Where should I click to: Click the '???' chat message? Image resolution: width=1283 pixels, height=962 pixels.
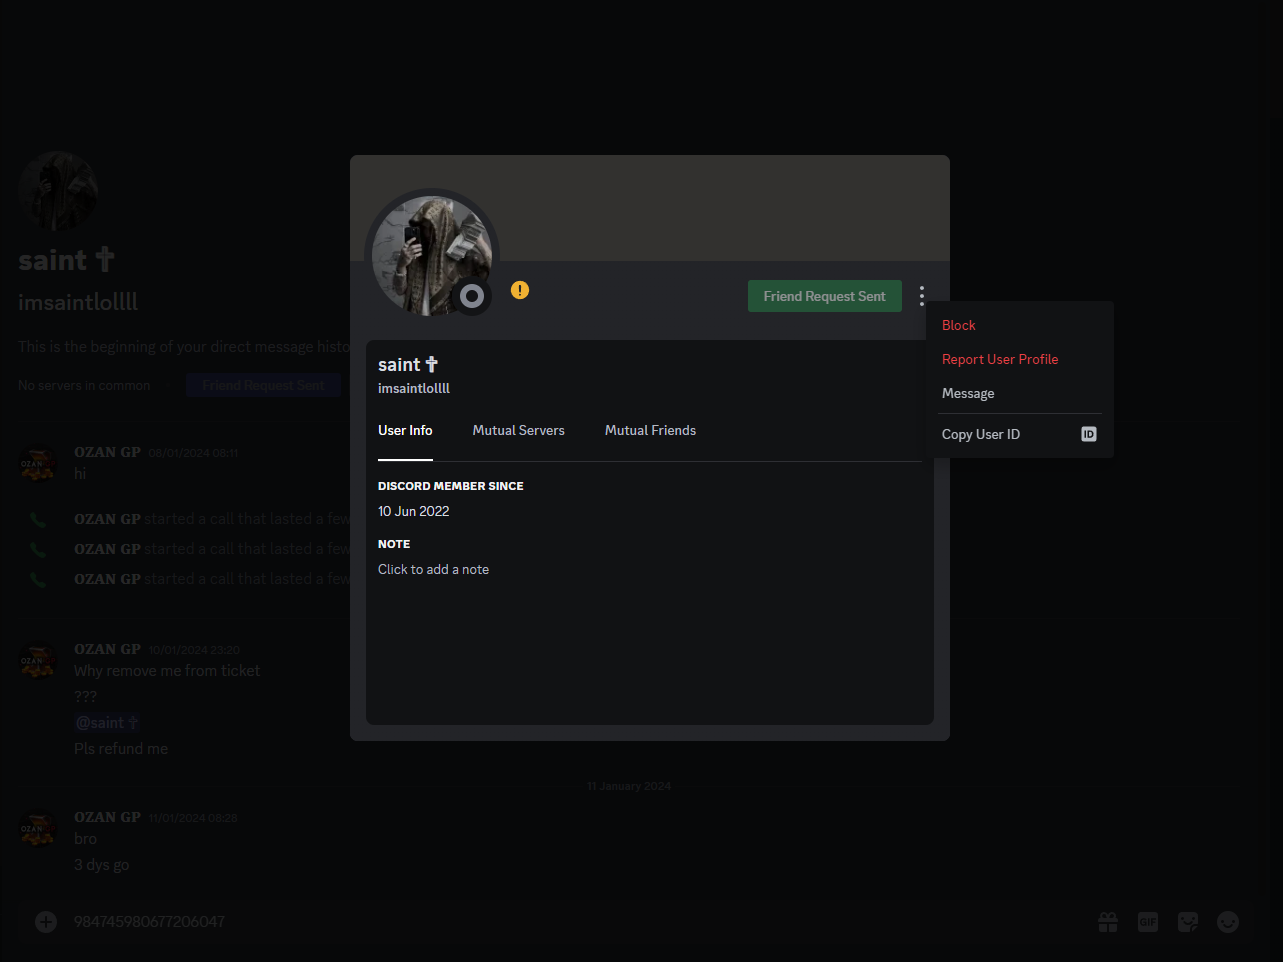tap(85, 697)
